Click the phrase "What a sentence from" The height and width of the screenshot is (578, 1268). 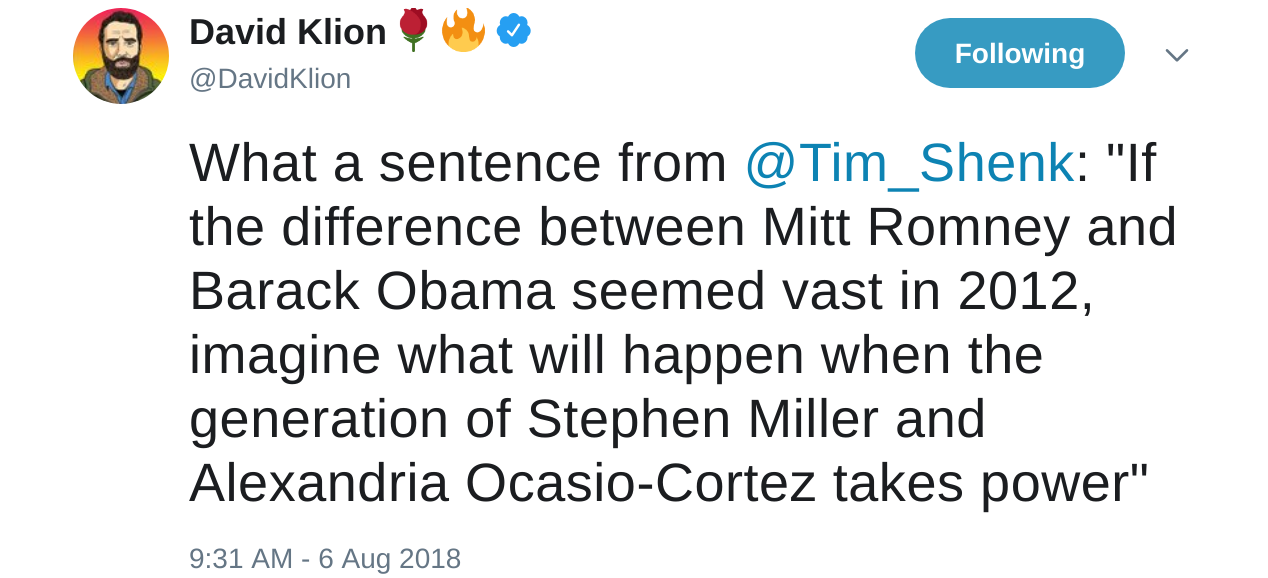457,163
